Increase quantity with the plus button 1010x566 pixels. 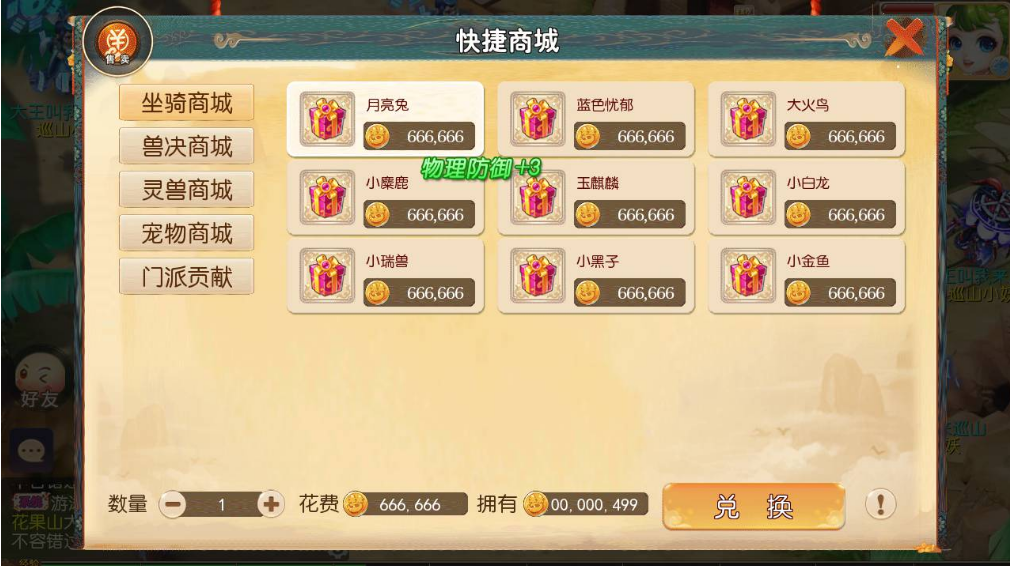tap(271, 504)
